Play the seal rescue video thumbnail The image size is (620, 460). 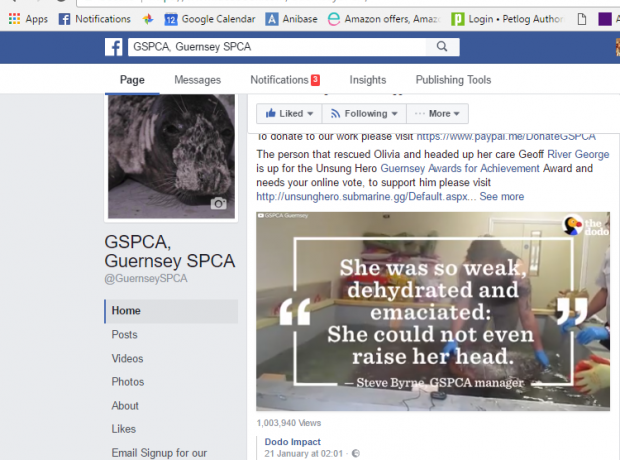(x=433, y=311)
